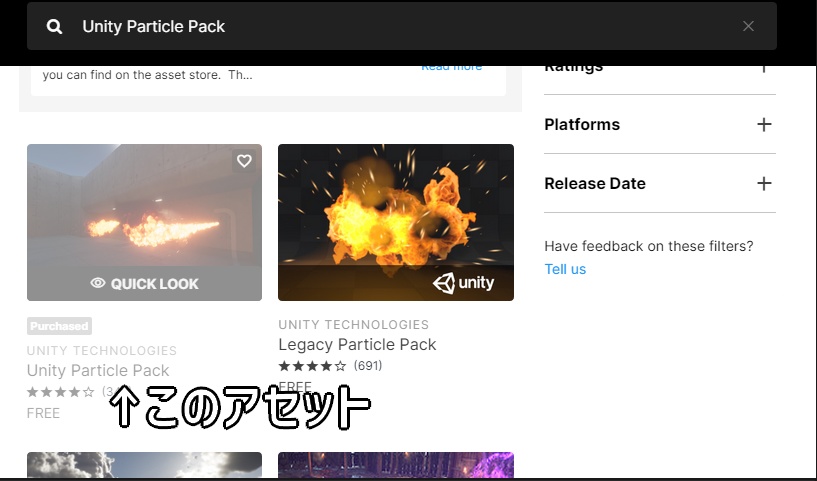
Task: Click the Legacy Particle Pack star rating
Action: [312, 366]
